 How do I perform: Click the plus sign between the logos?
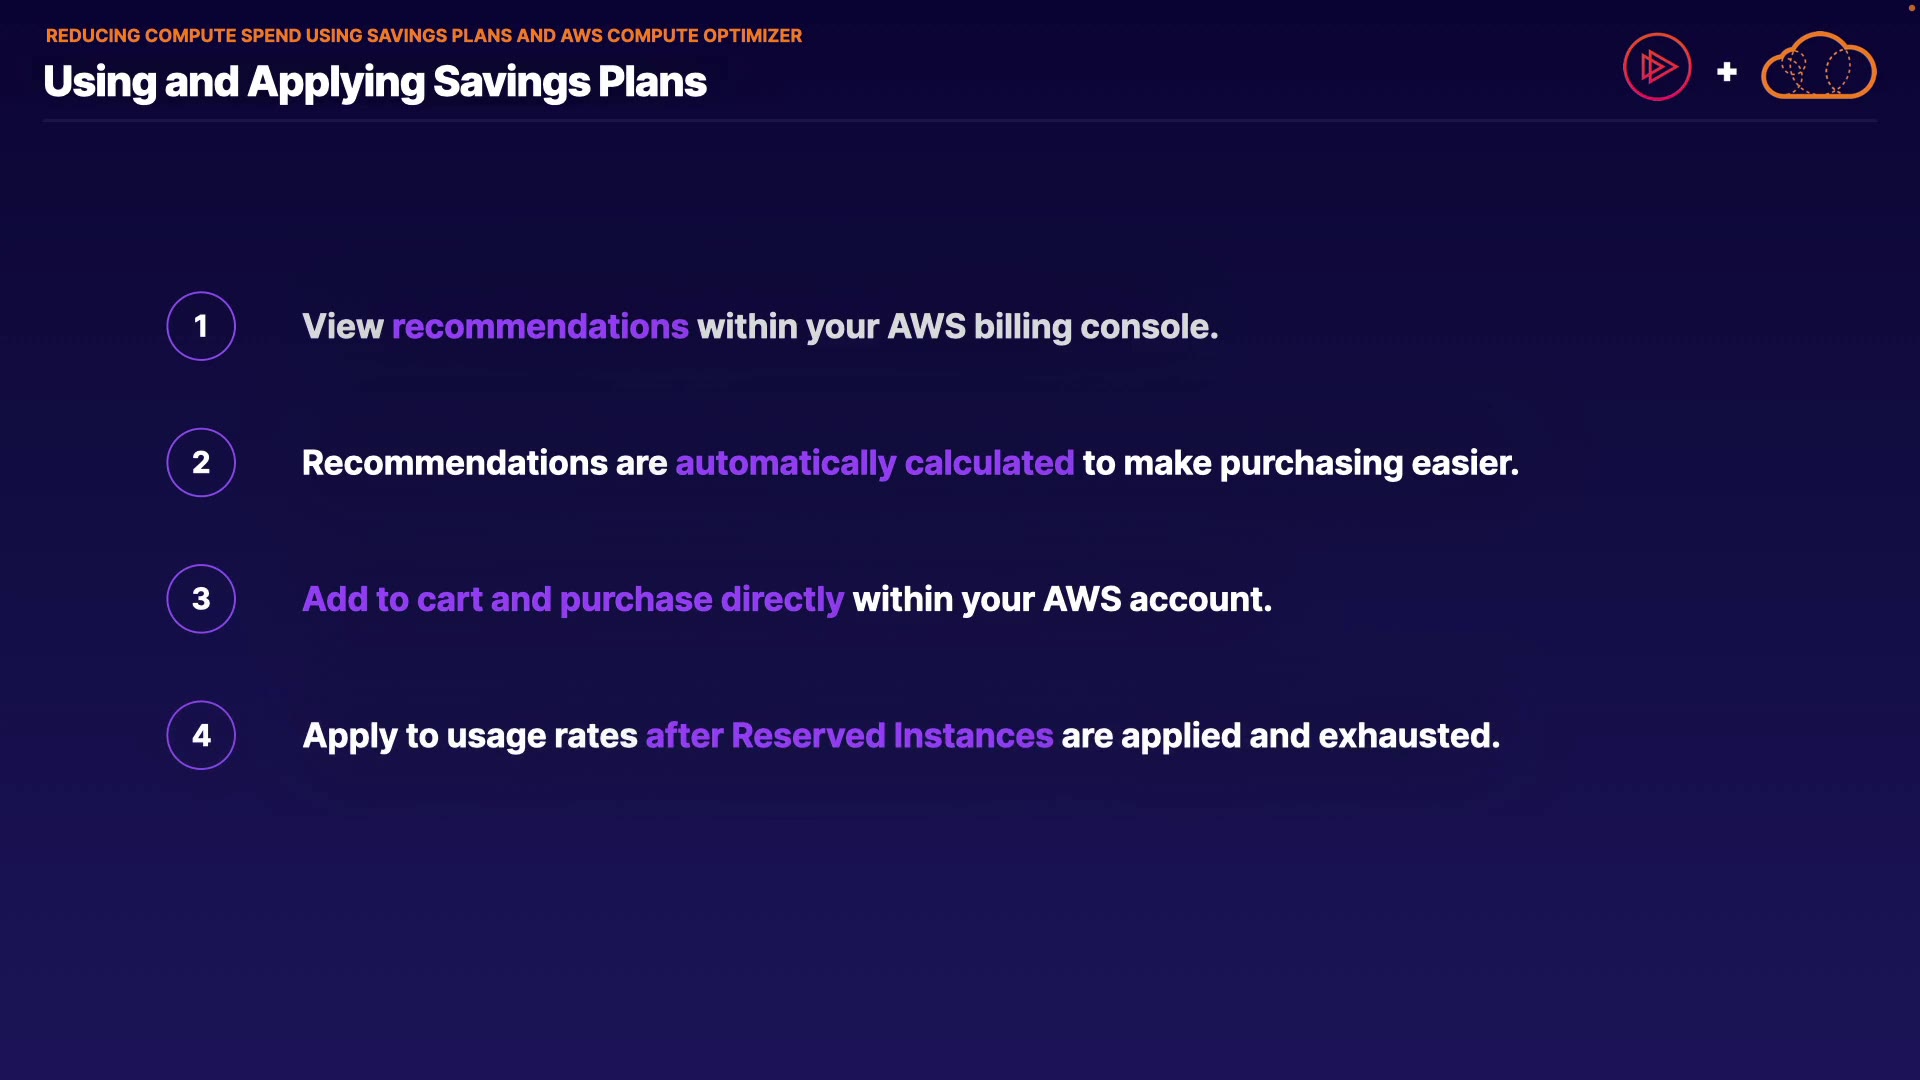(1726, 72)
